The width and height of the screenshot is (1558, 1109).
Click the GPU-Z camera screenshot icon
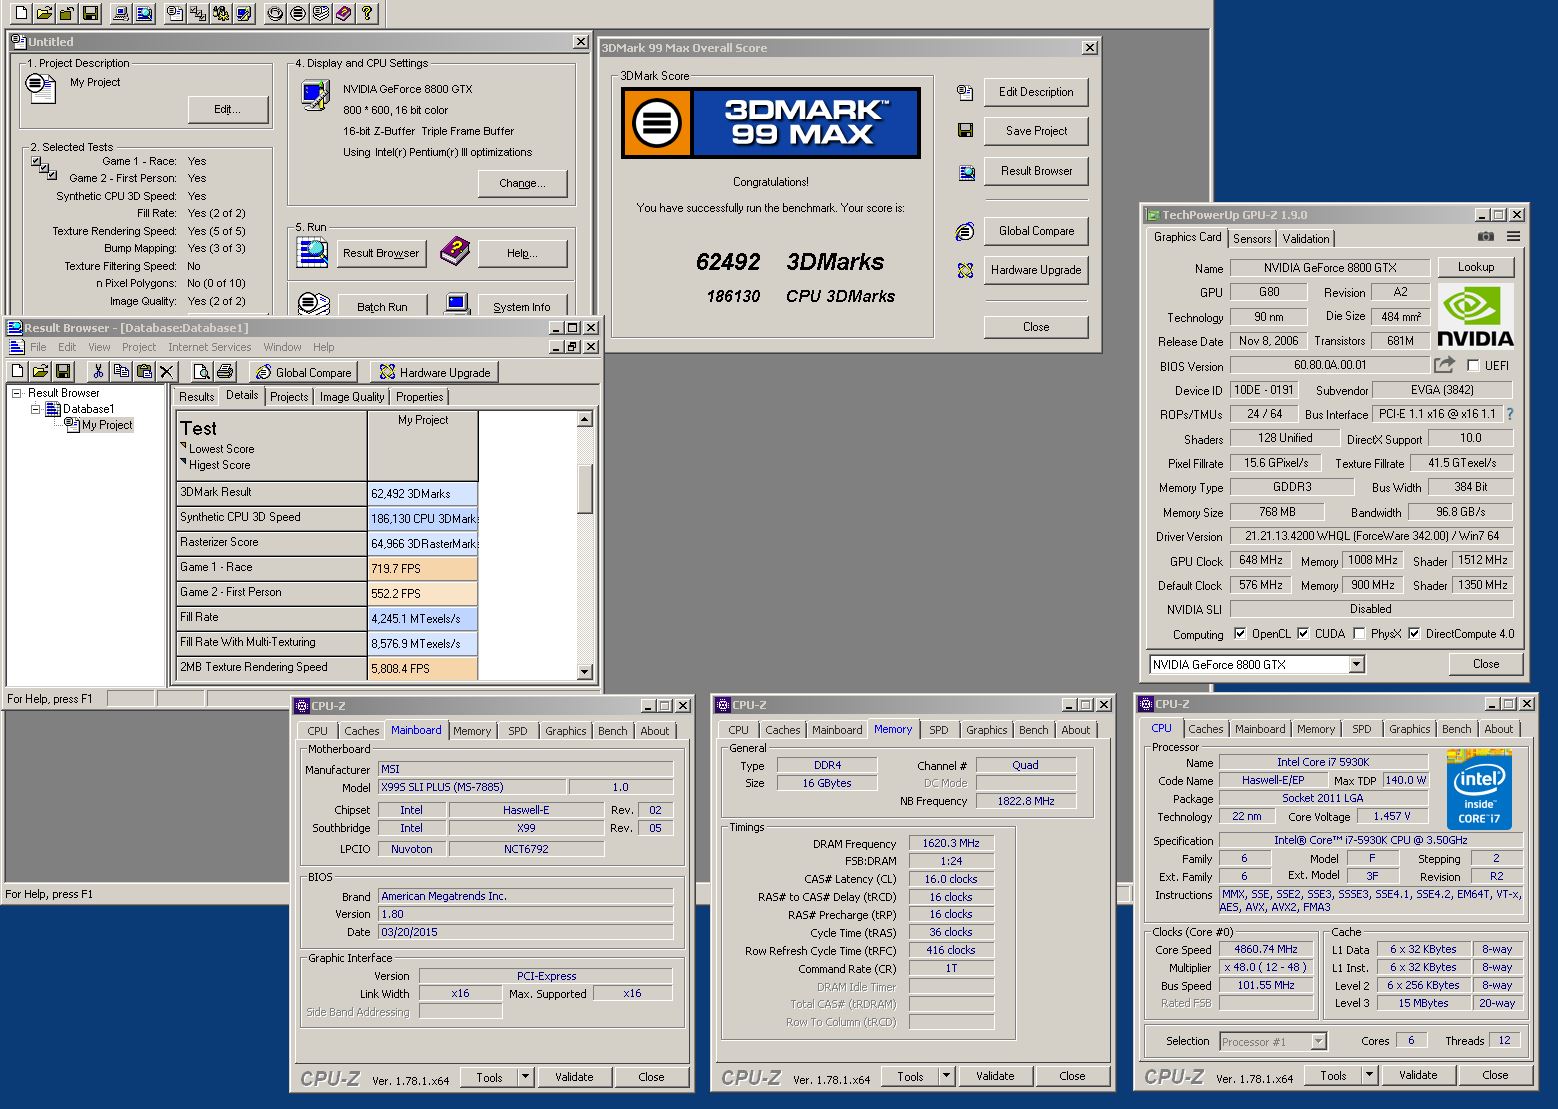(1486, 237)
